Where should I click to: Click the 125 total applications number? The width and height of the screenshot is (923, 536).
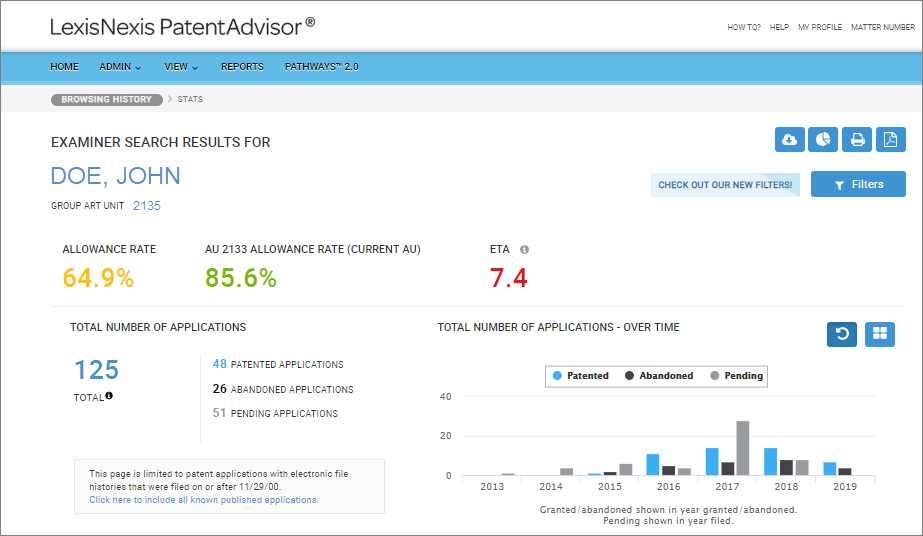pyautogui.click(x=97, y=370)
